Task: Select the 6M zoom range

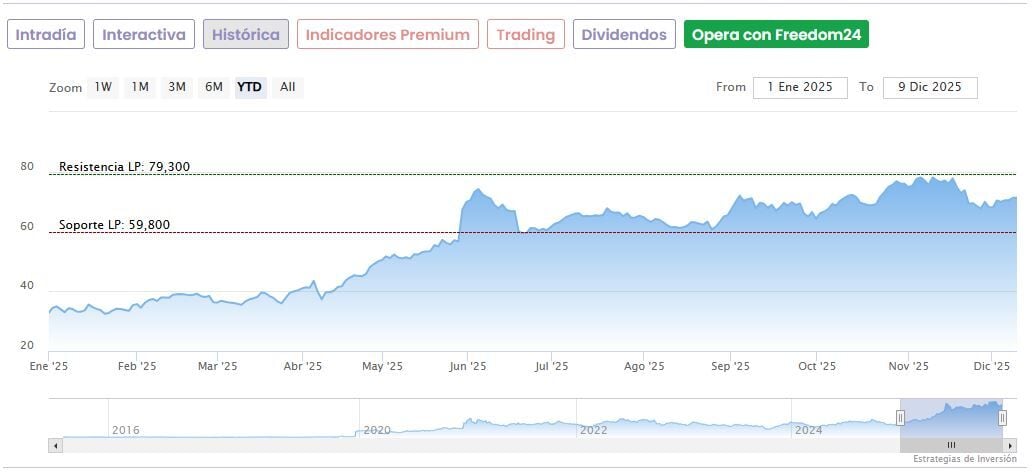Action: [x=214, y=87]
